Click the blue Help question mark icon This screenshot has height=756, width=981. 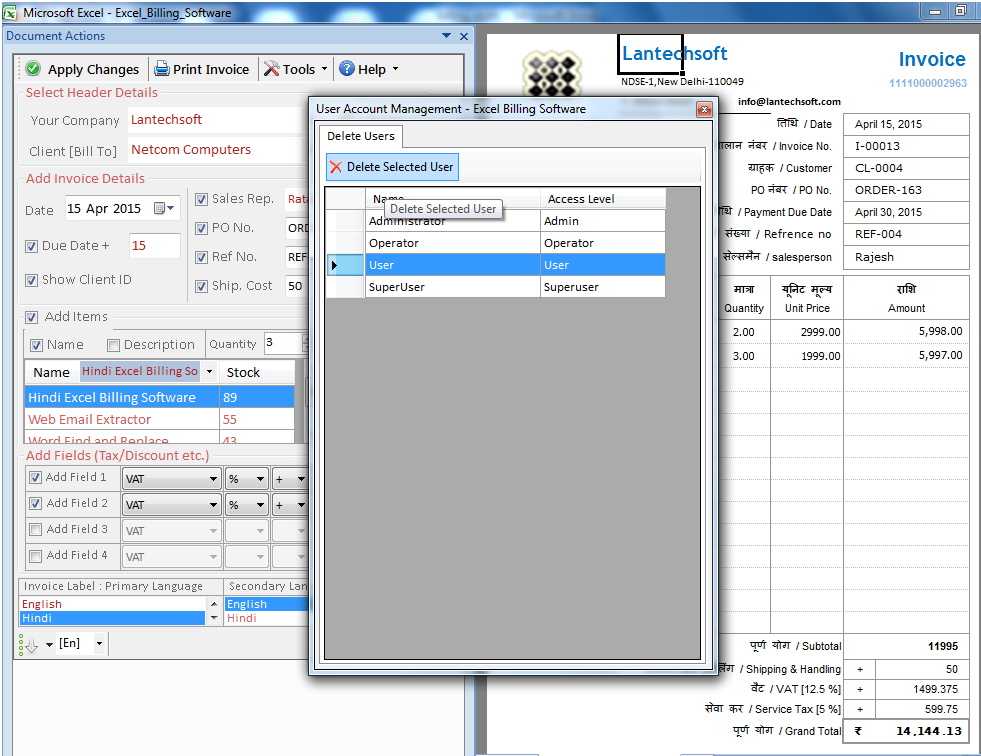[x=347, y=68]
